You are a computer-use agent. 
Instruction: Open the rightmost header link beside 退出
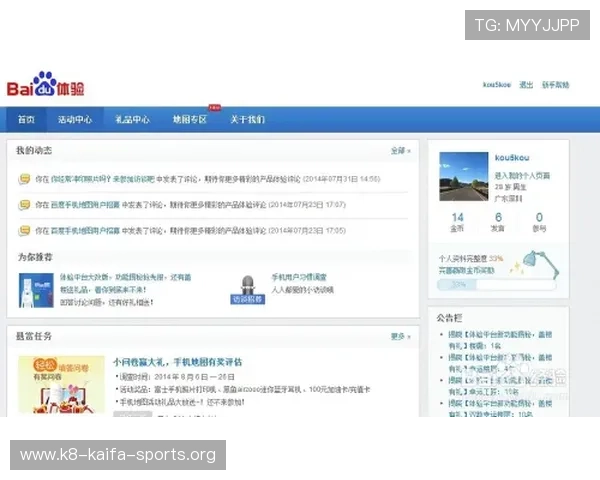(x=556, y=85)
